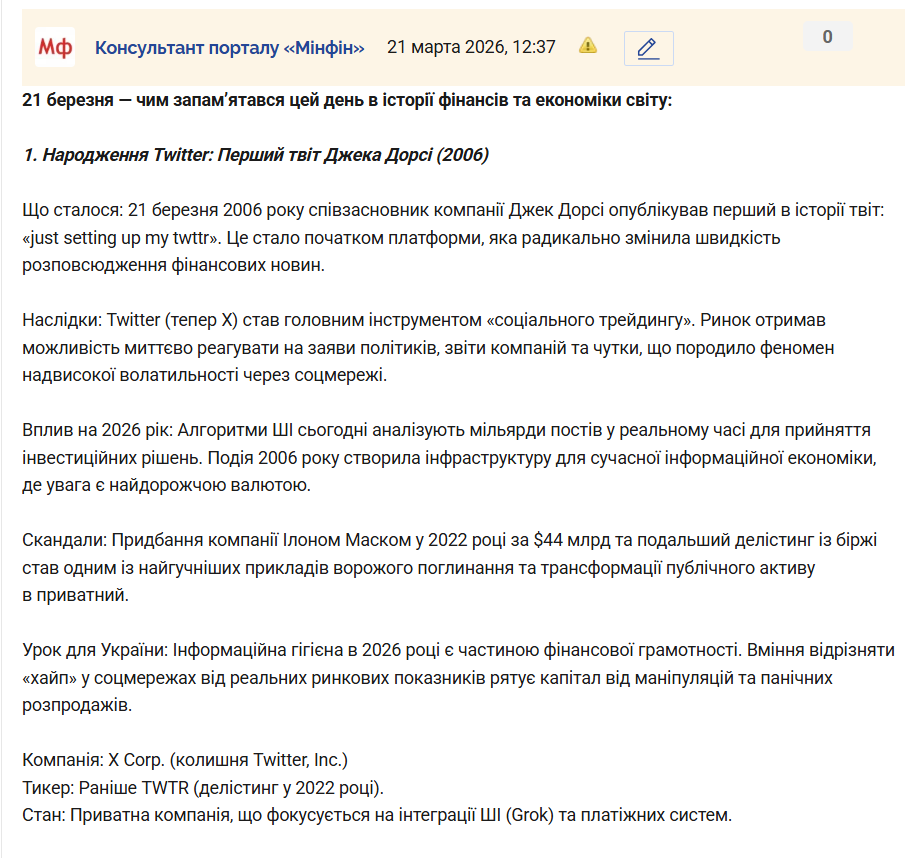Click the paragraph starting with 'Наслідки: Twitter'
This screenshot has height=858, width=918.
[428, 348]
